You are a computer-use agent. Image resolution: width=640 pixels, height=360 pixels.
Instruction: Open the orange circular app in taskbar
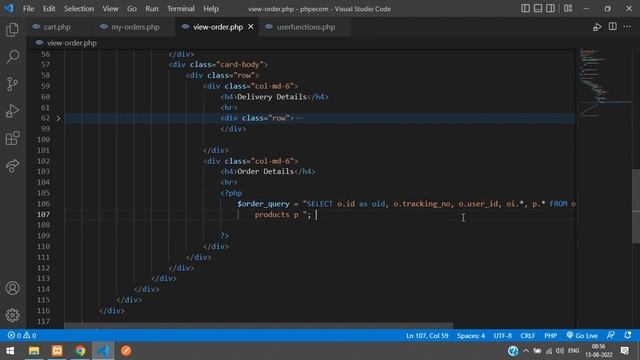[126, 351]
